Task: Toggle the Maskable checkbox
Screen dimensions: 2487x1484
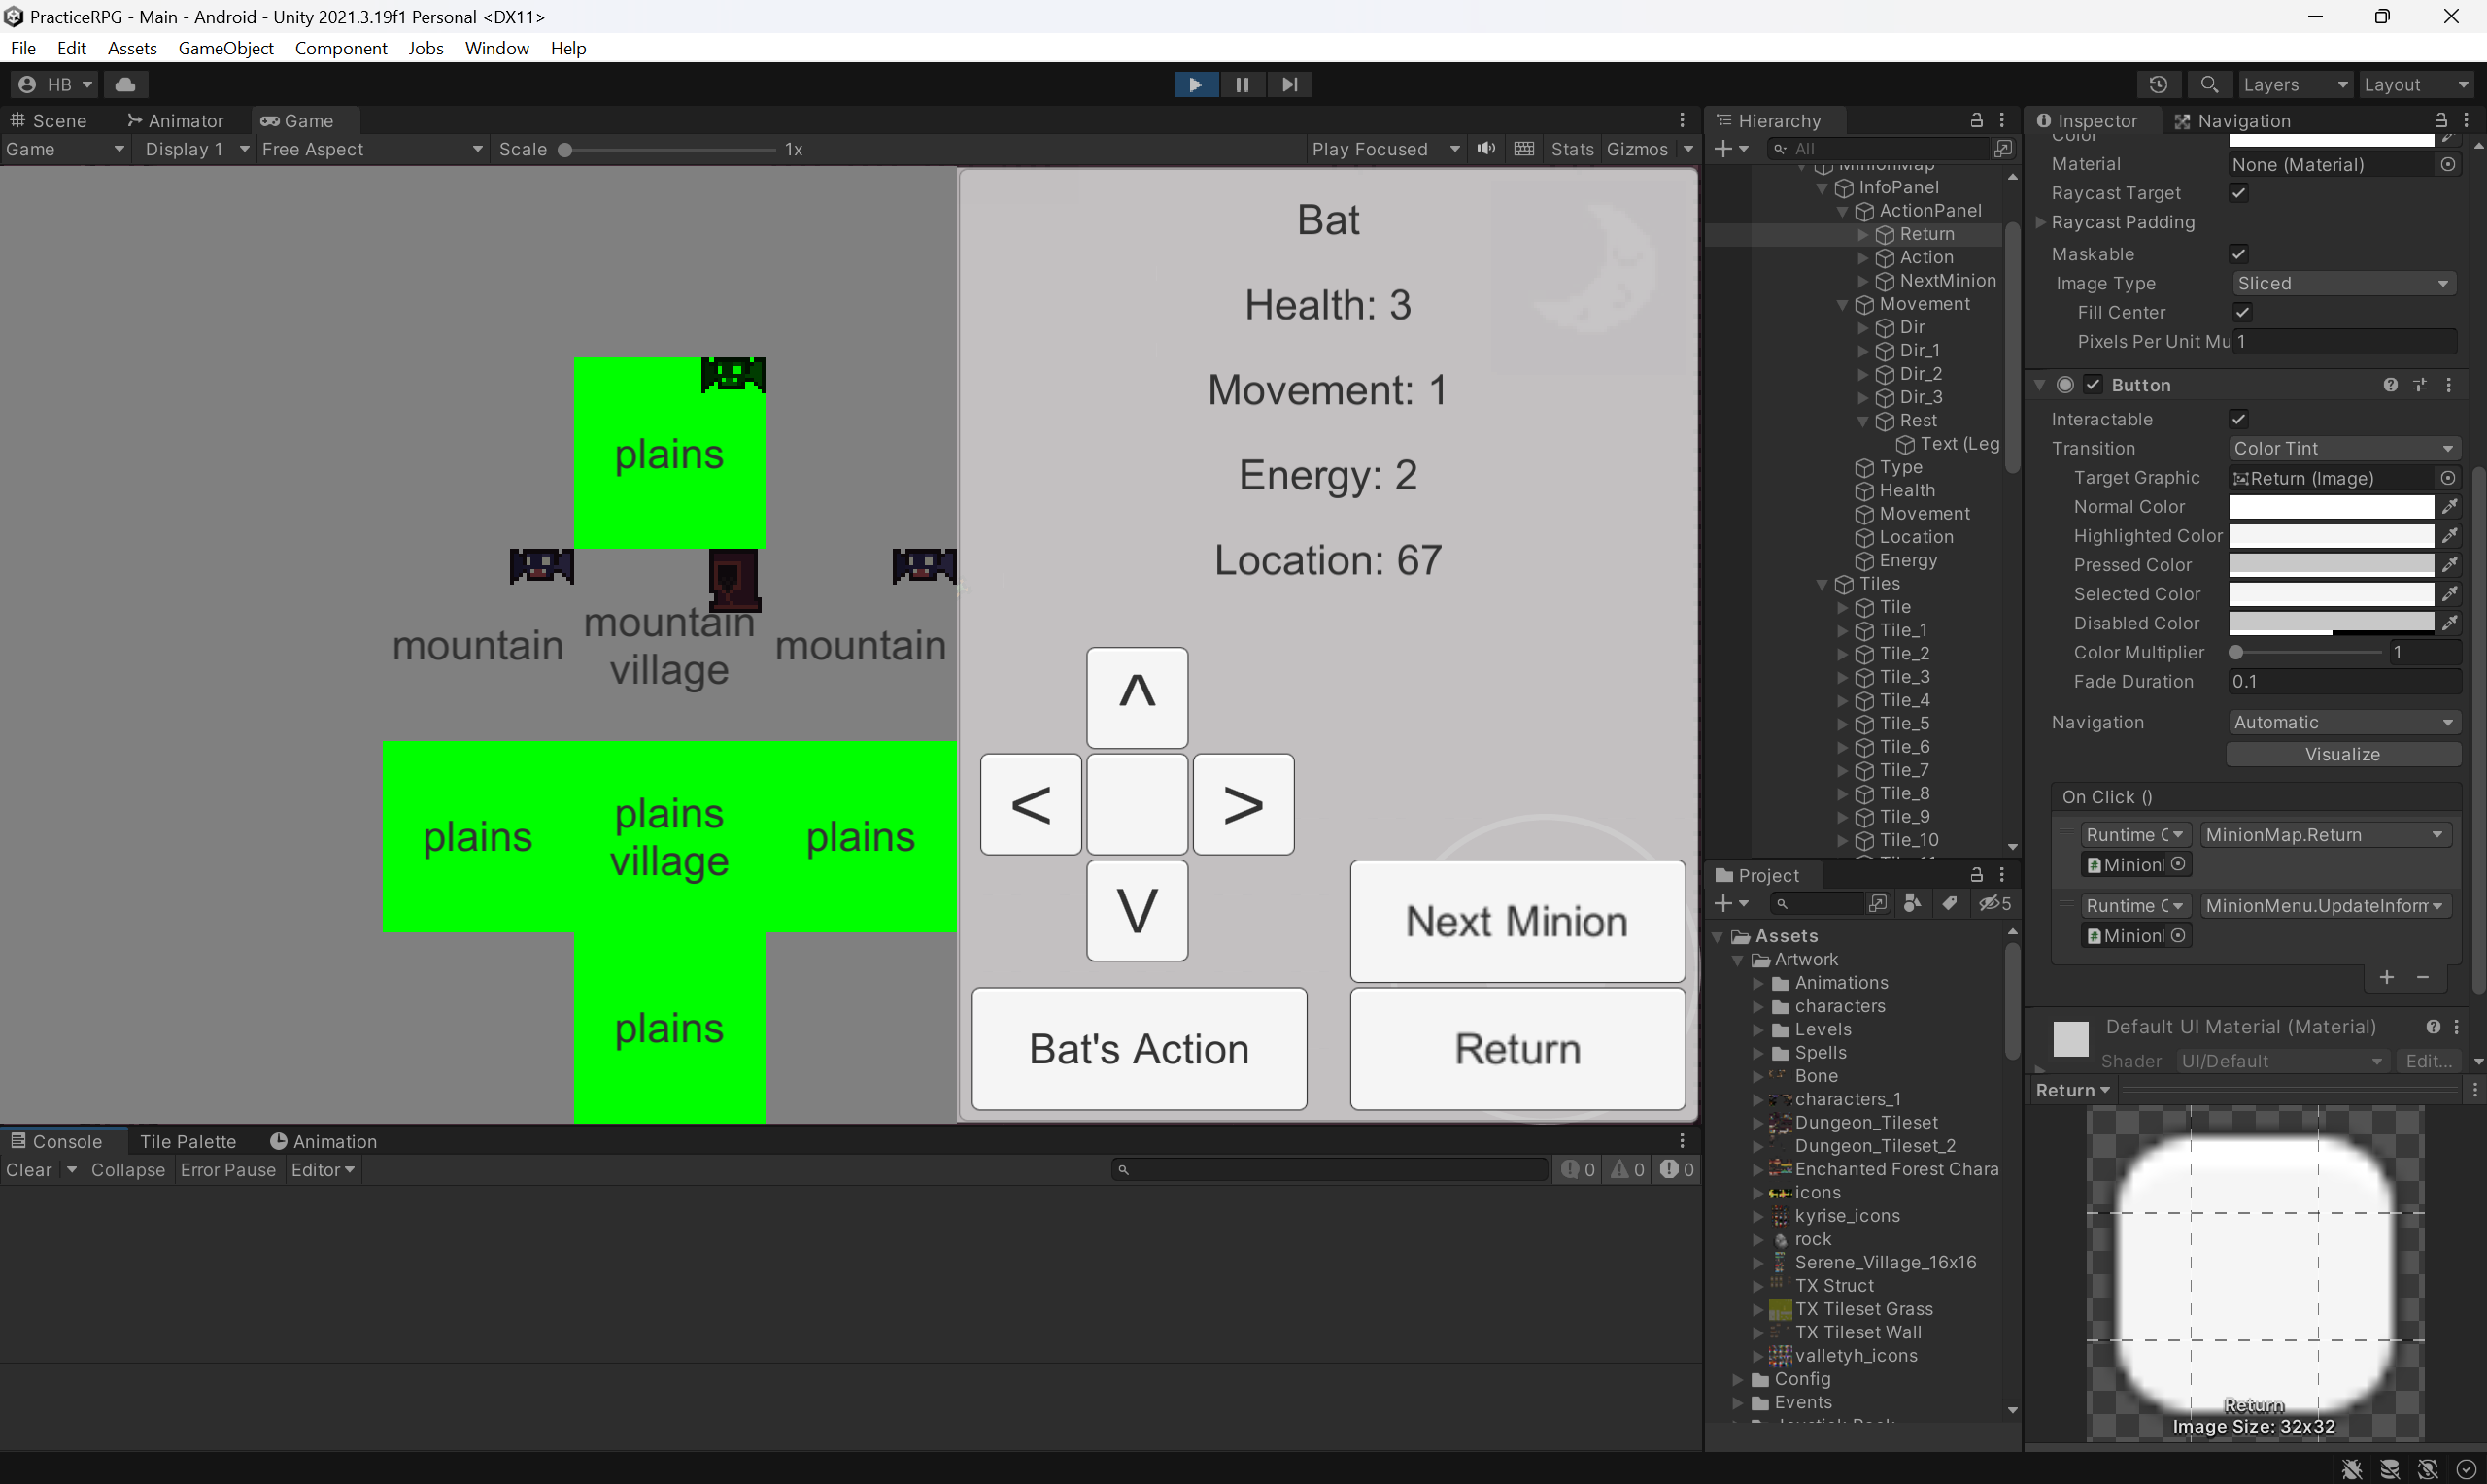Action: point(2239,254)
